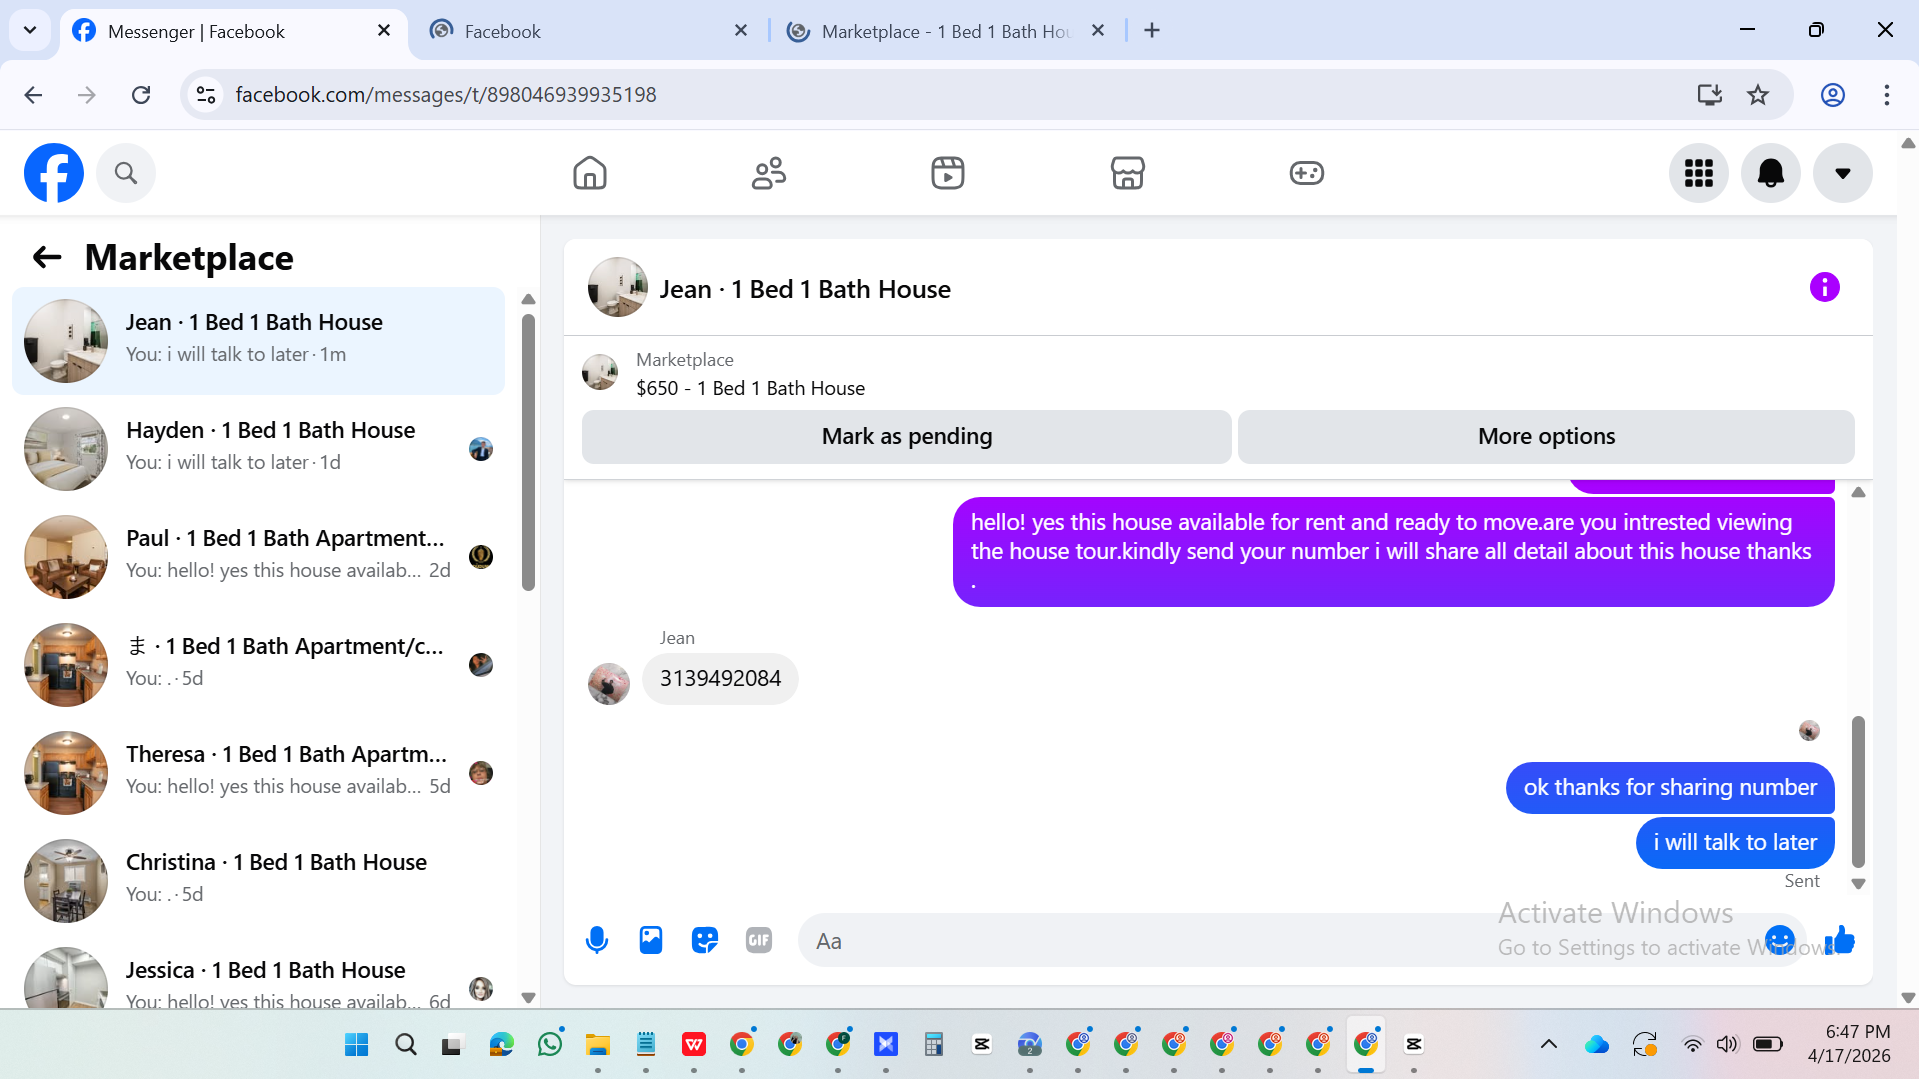This screenshot has width=1919, height=1079.
Task: Click the chat messages scrollbar
Action: 1858,791
